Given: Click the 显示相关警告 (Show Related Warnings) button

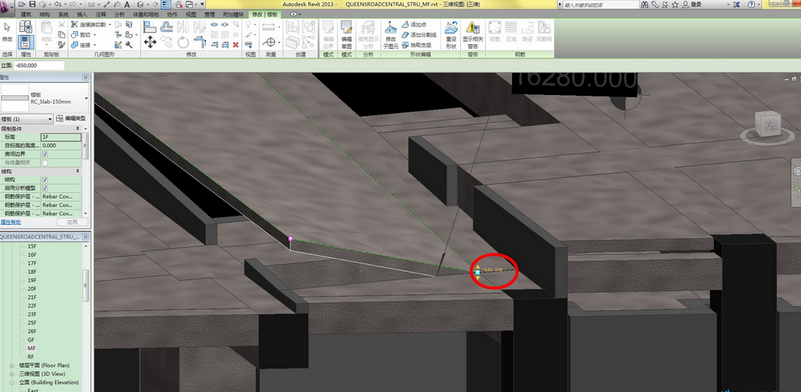Looking at the screenshot, I should pyautogui.click(x=473, y=34).
